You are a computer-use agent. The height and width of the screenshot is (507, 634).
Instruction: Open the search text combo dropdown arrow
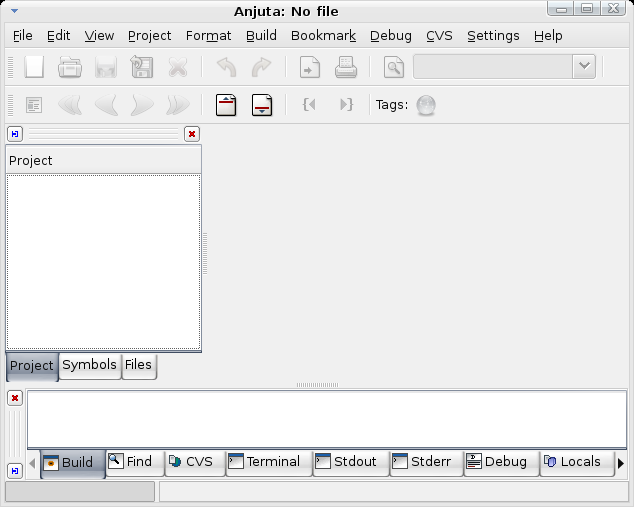[584, 66]
